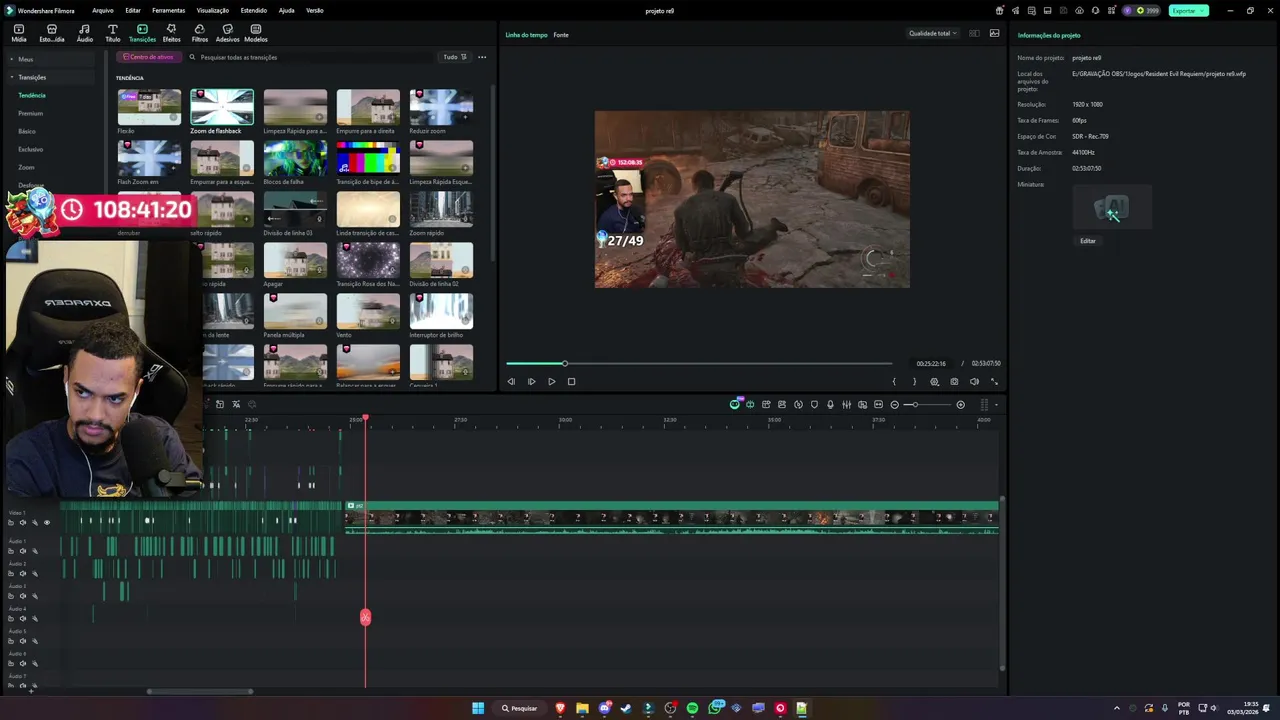This screenshot has height=720, width=1280.
Task: Mute the Áudio 2 track
Action: [x=23, y=574]
